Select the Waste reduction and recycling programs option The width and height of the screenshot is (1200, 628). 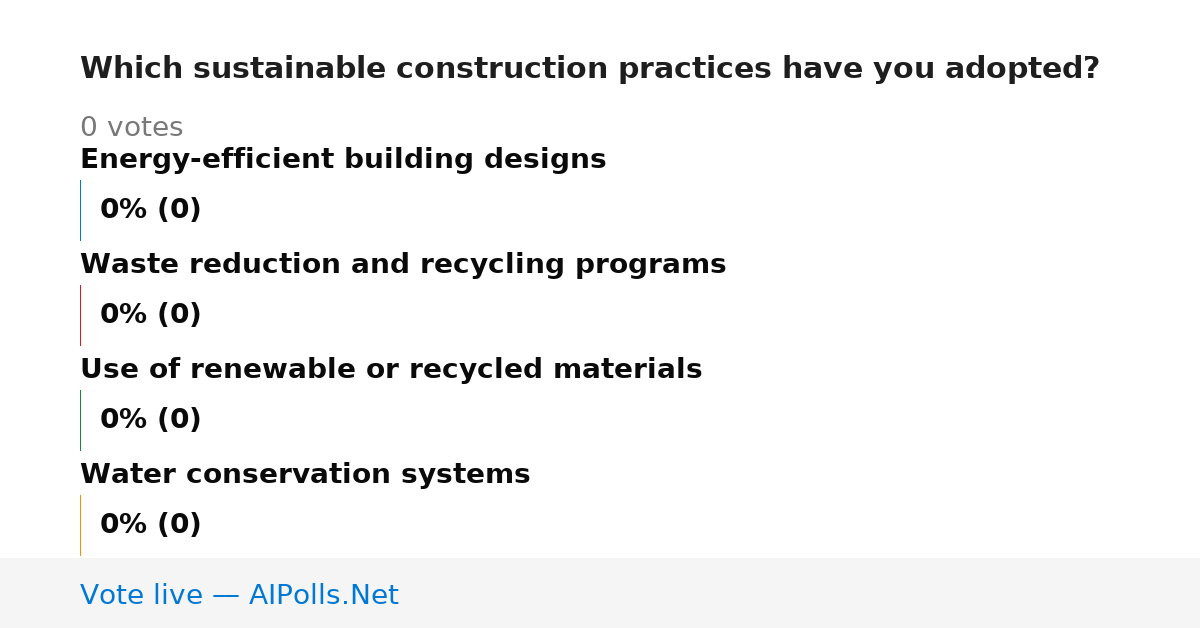[x=403, y=264]
